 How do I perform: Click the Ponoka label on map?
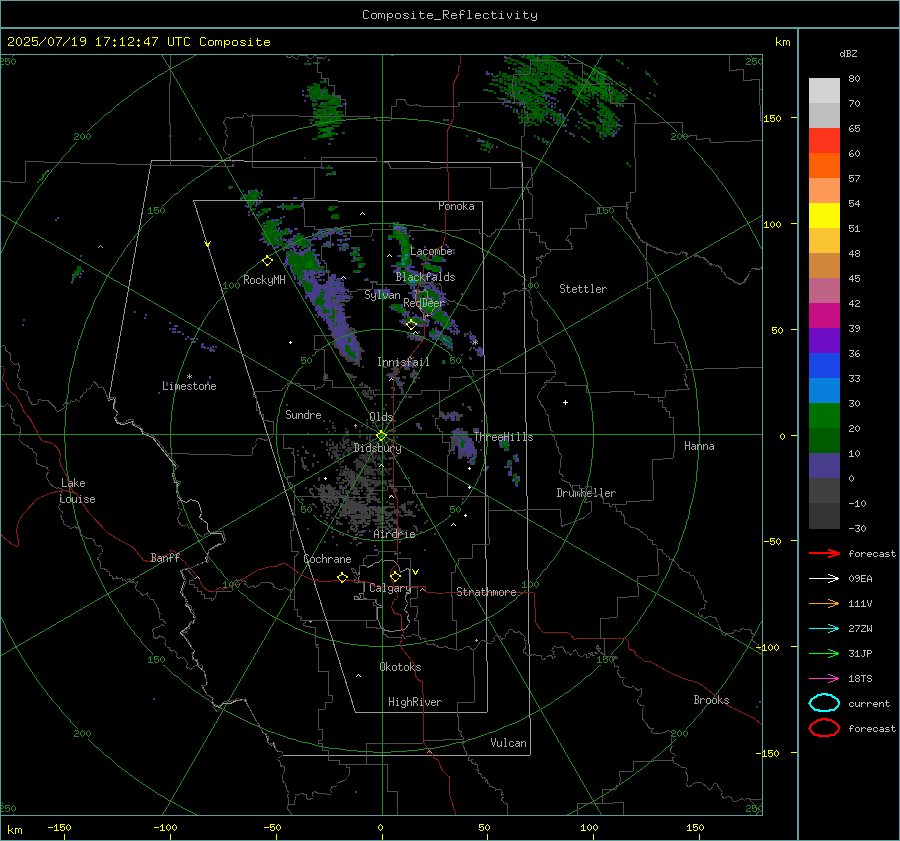click(456, 206)
